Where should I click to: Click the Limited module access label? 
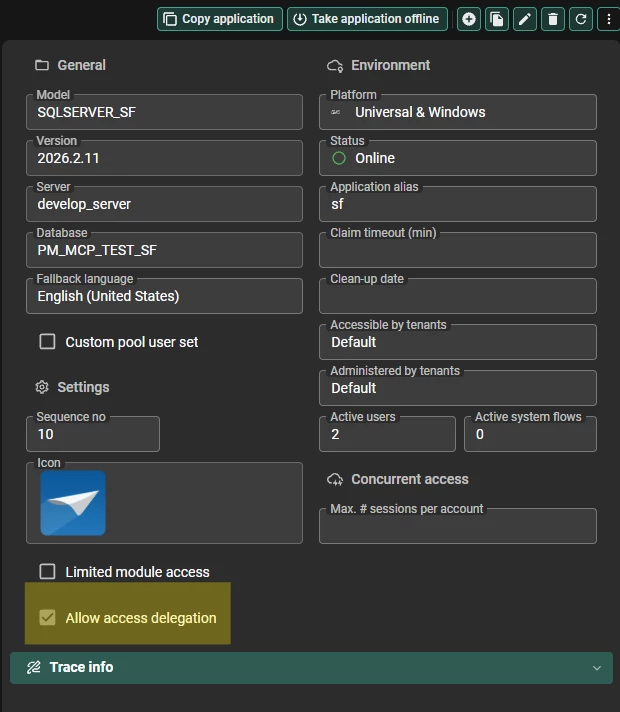[137, 572]
